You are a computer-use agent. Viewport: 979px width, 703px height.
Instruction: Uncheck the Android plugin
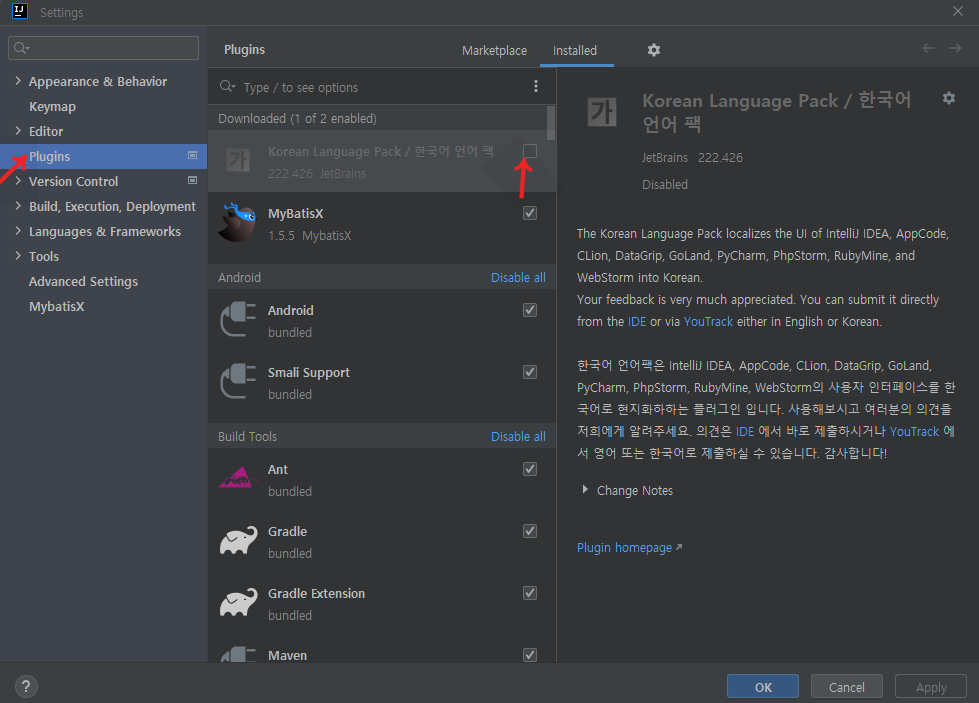529,310
